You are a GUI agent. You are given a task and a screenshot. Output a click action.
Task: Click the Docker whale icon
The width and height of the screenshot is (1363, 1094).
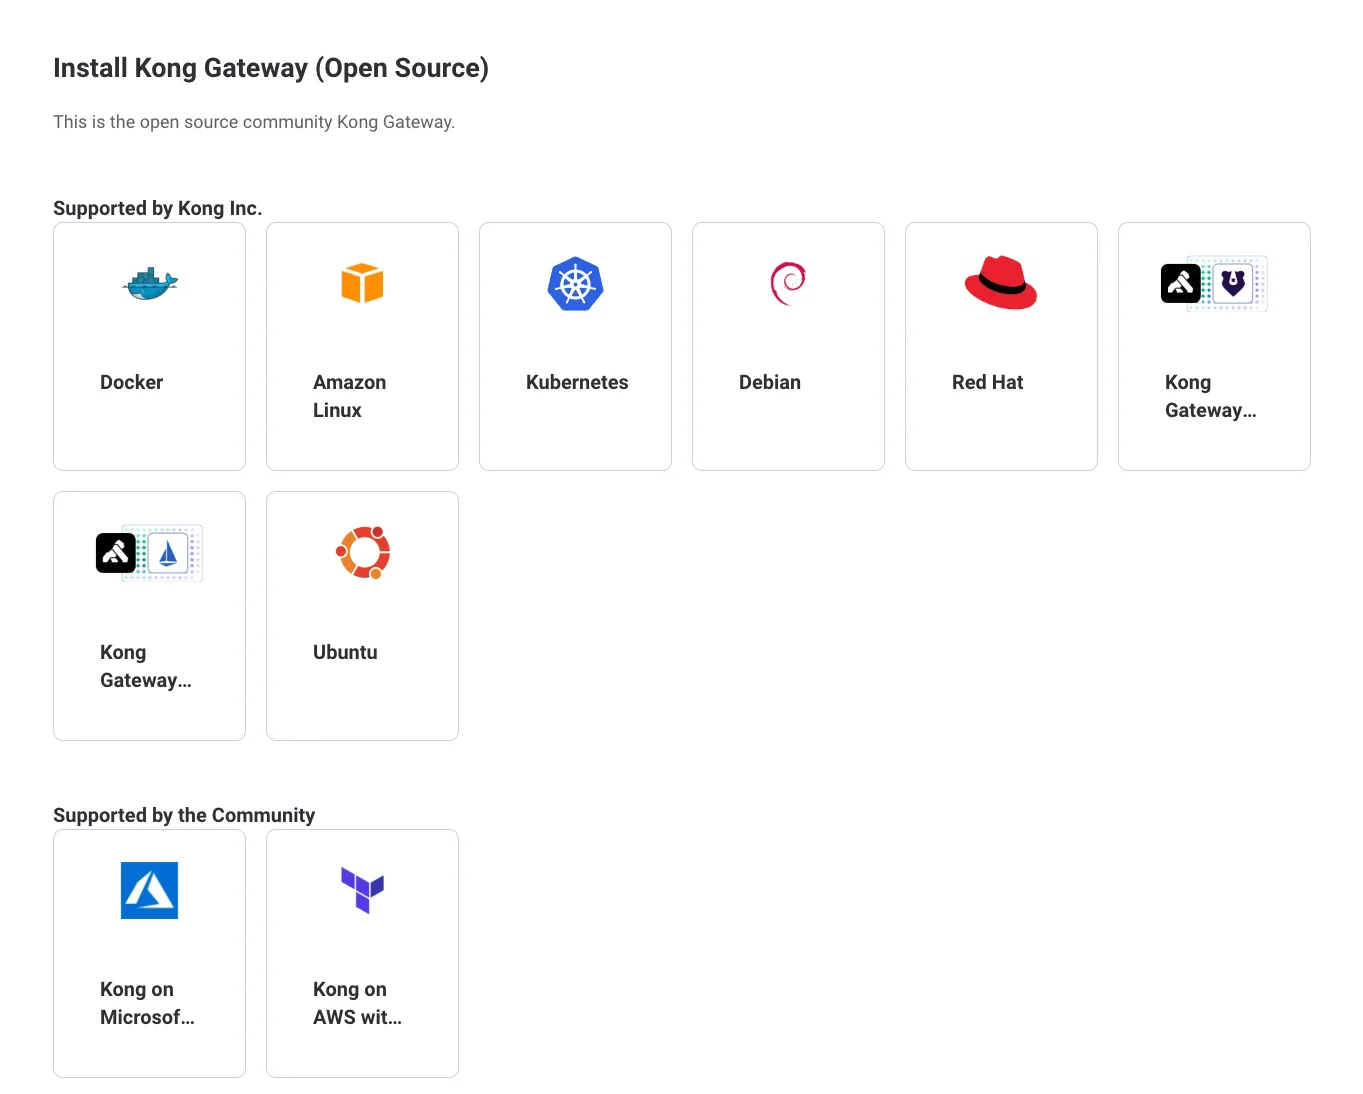(150, 284)
